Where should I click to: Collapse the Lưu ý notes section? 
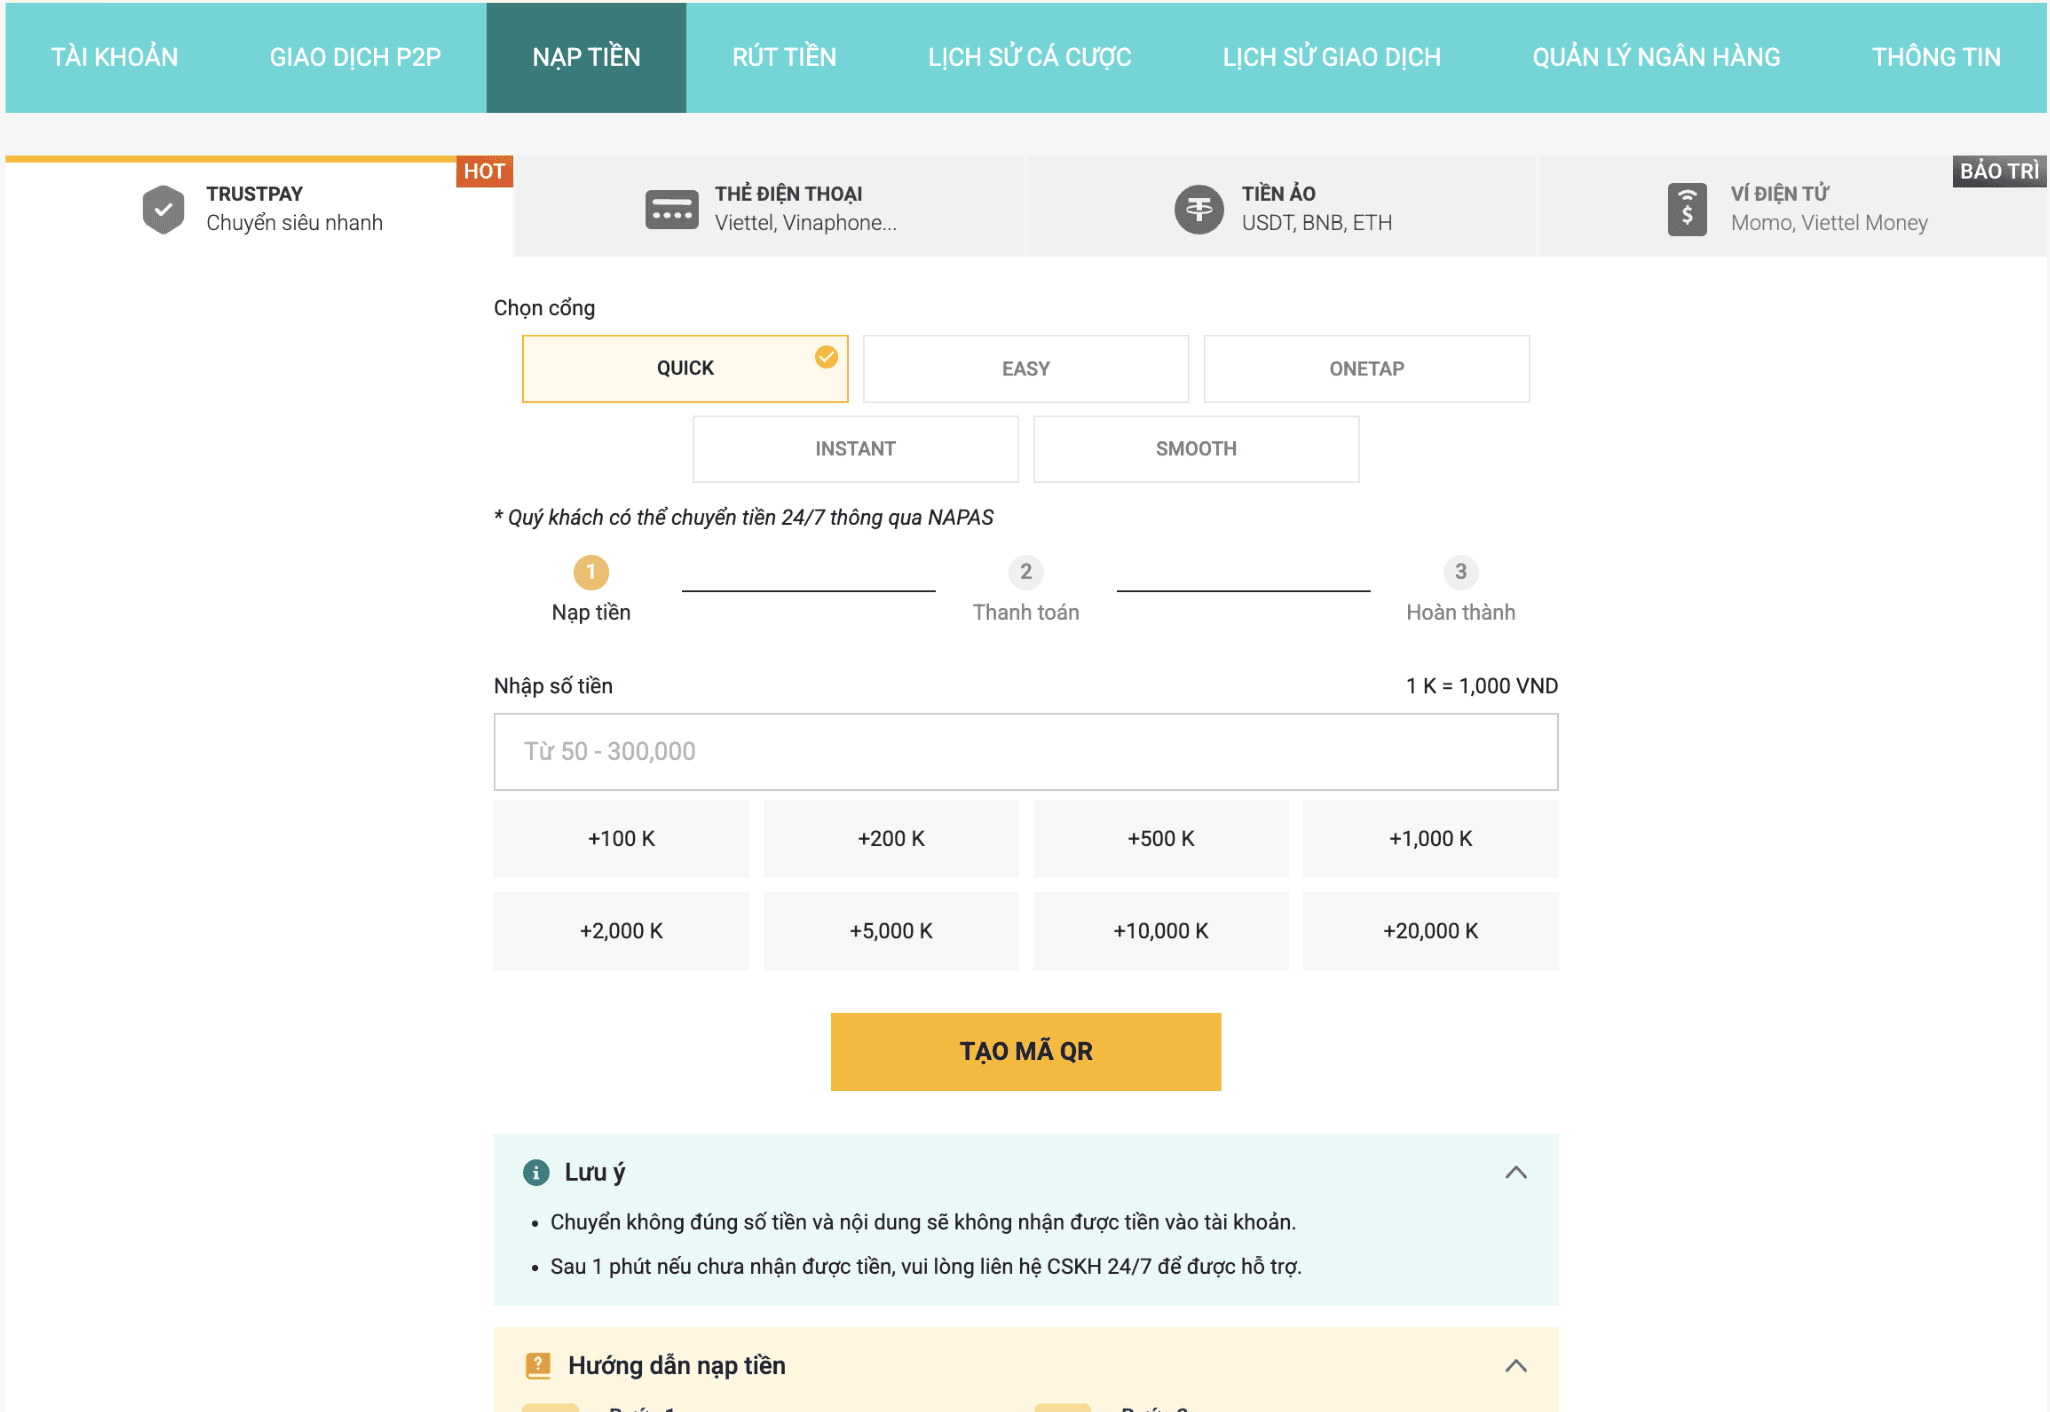tap(1516, 1172)
